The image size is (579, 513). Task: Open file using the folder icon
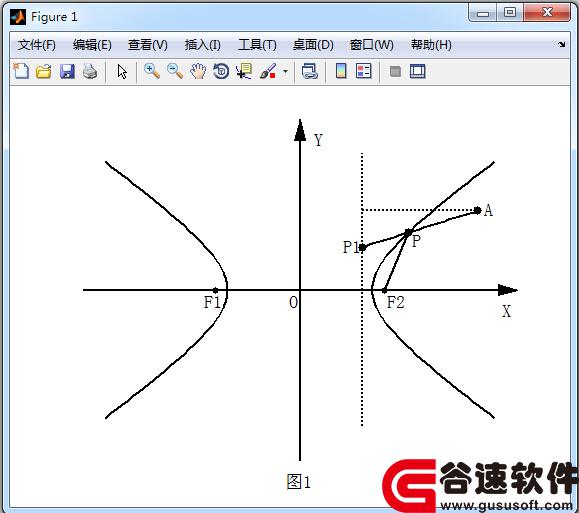[x=44, y=71]
